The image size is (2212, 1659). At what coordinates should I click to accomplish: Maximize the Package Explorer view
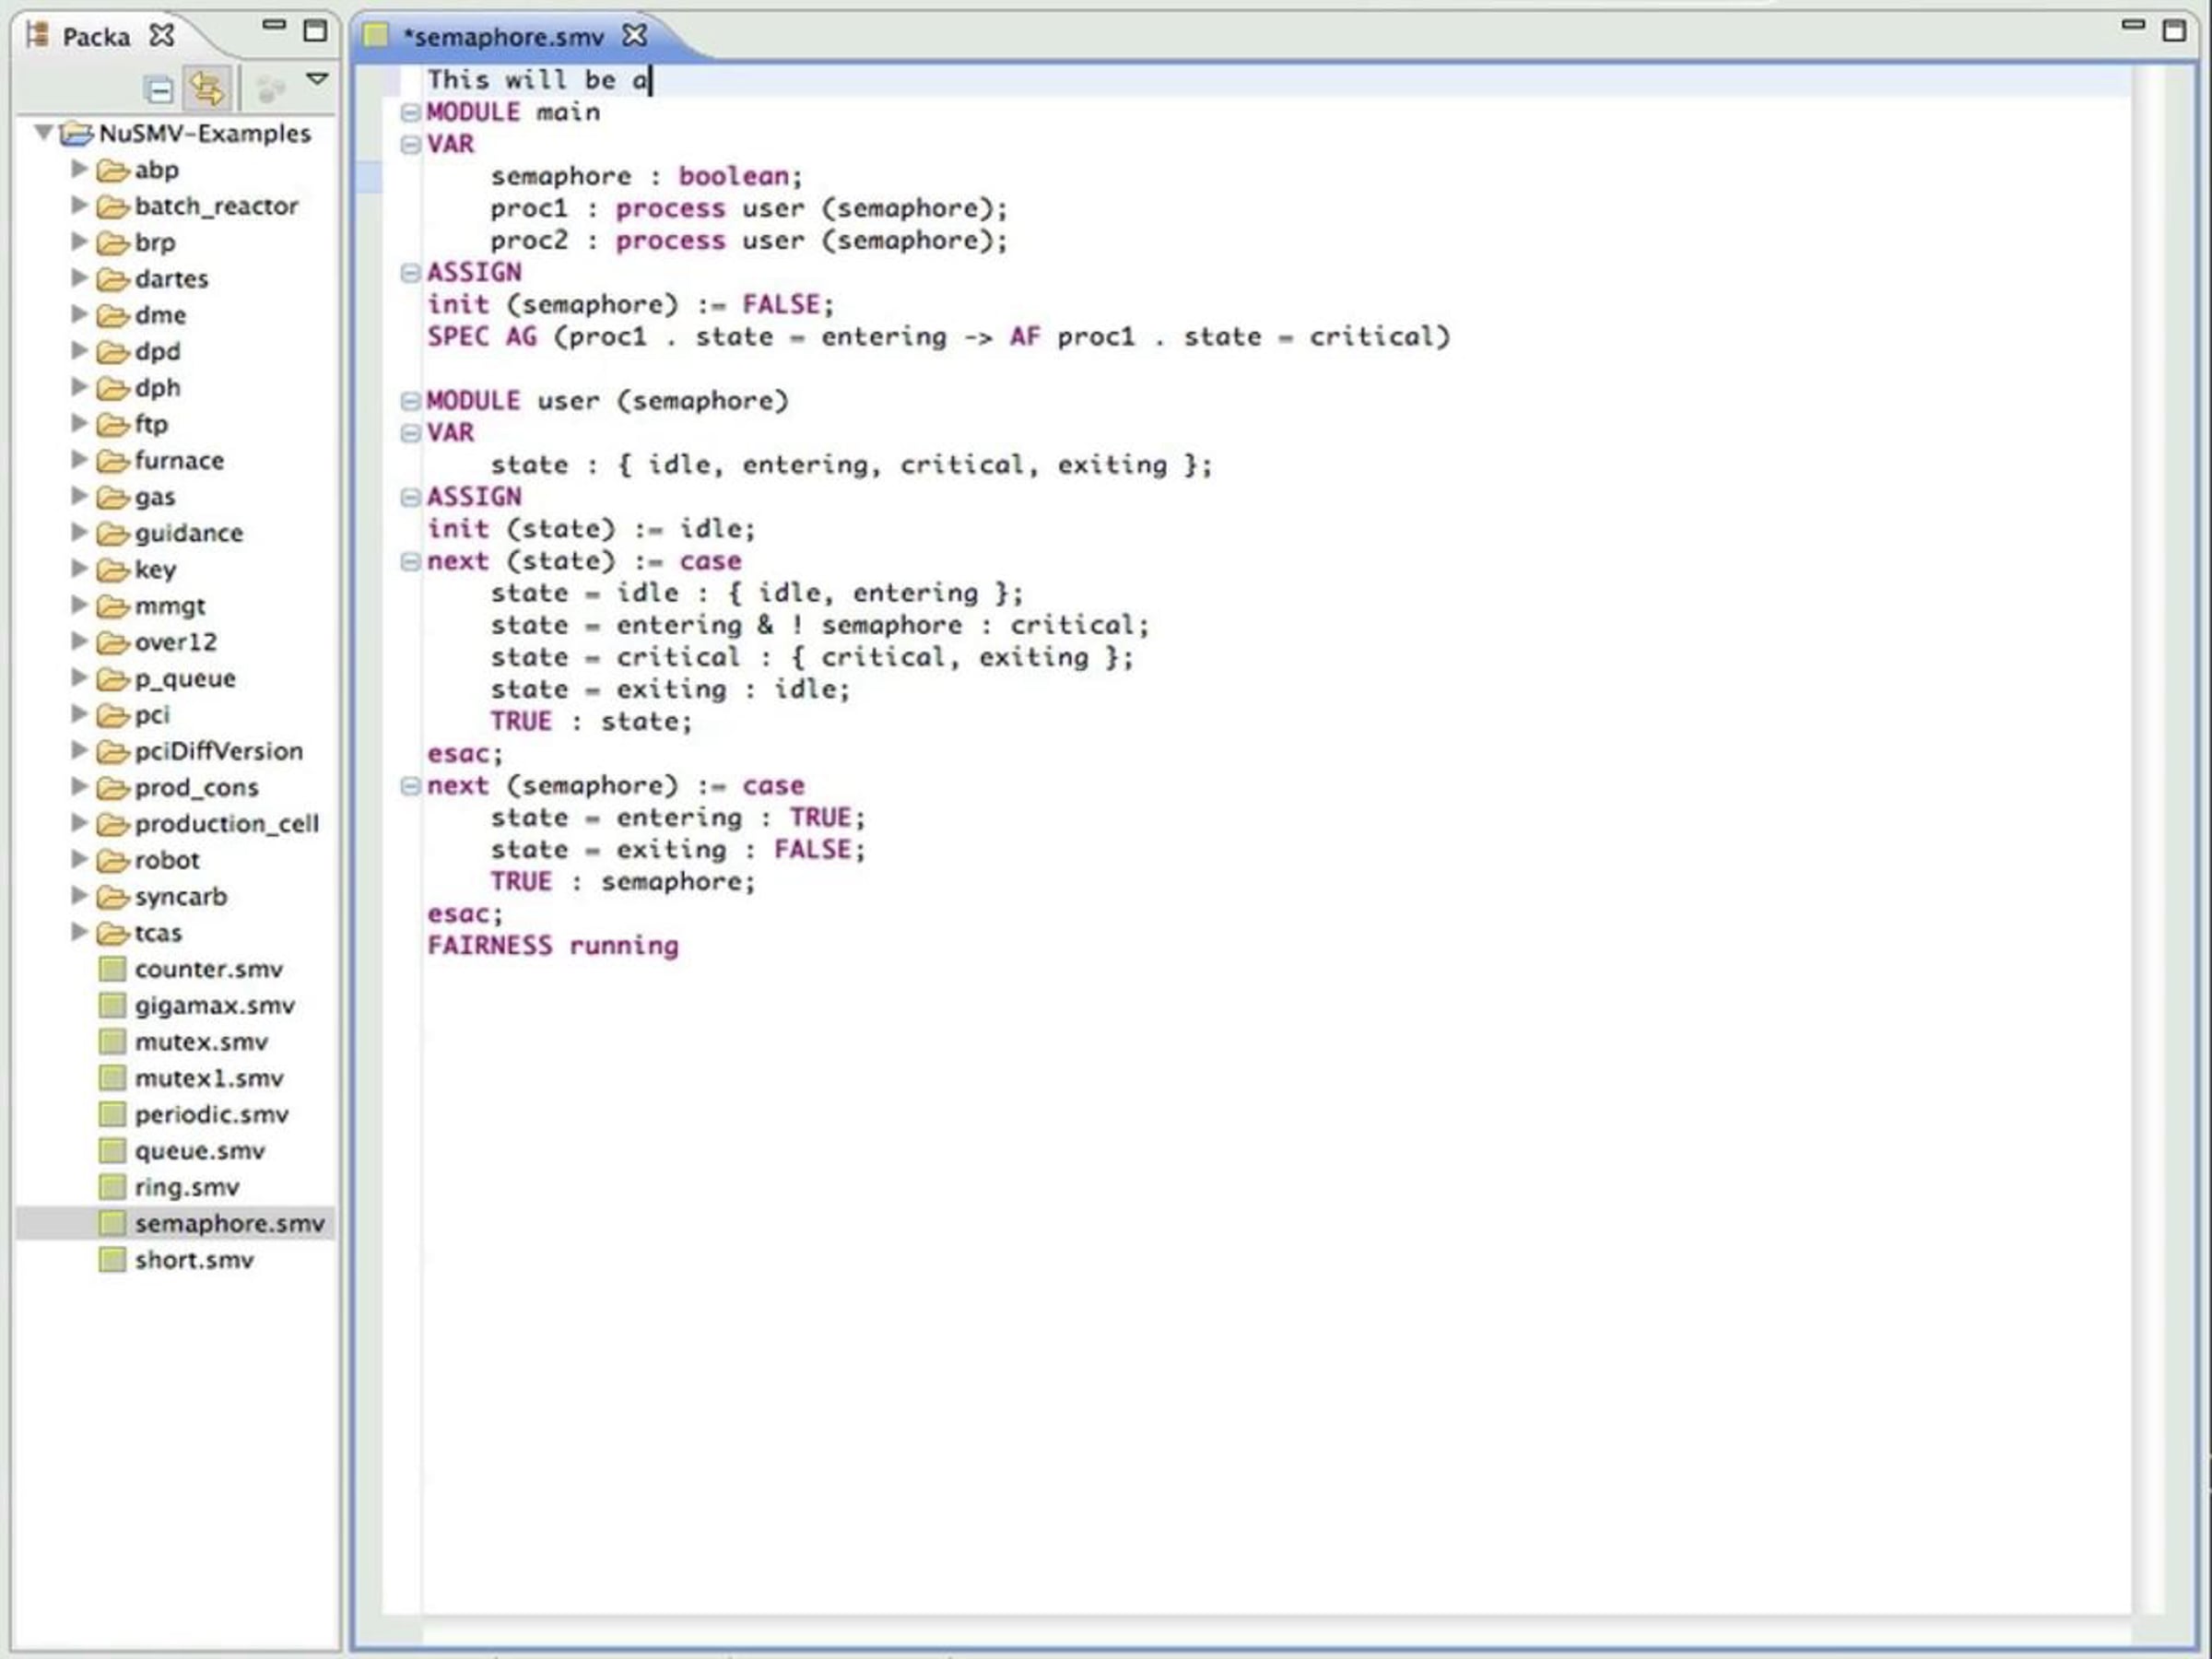click(x=315, y=30)
